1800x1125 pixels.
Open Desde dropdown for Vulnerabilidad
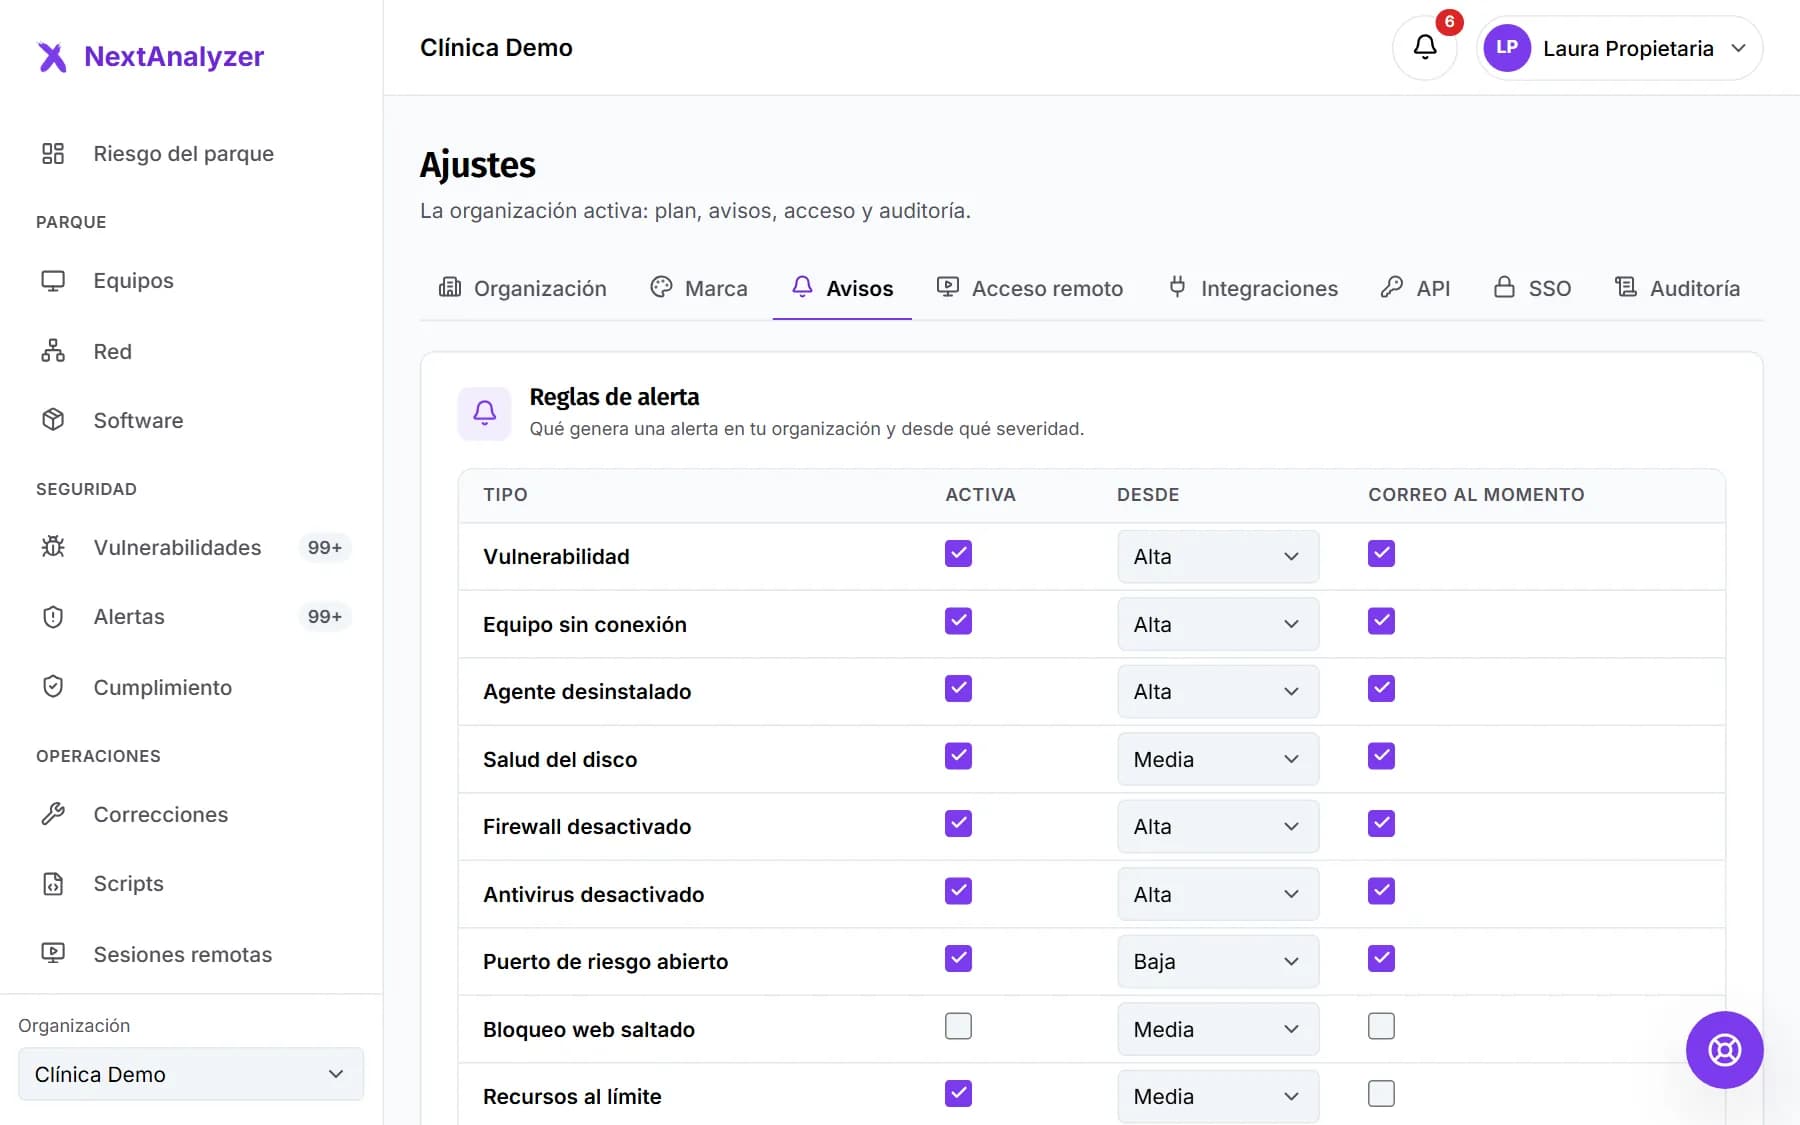point(1218,557)
